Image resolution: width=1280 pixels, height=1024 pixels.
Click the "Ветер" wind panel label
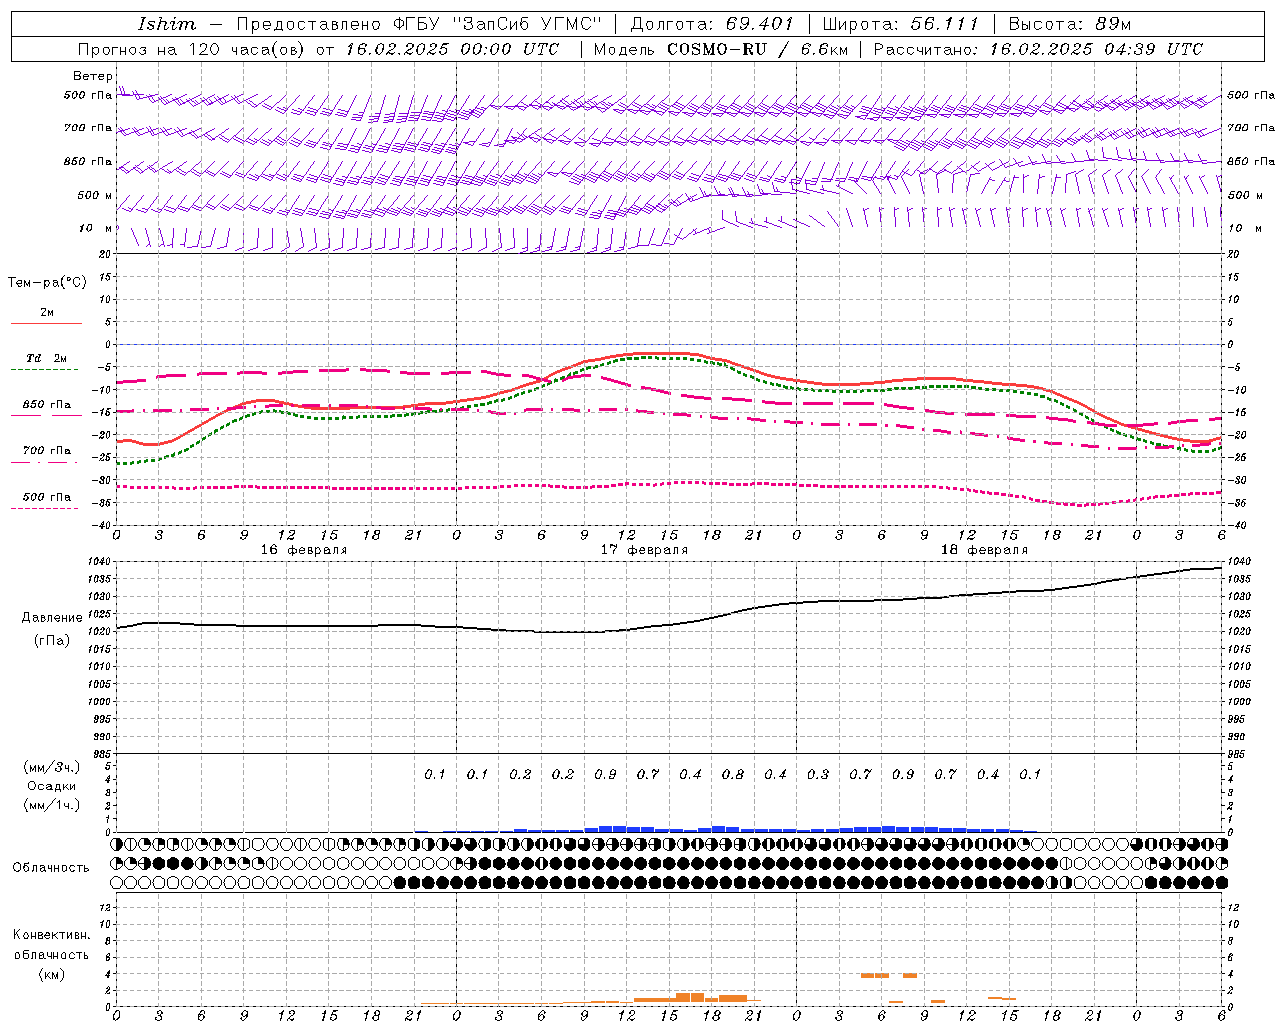(x=93, y=76)
